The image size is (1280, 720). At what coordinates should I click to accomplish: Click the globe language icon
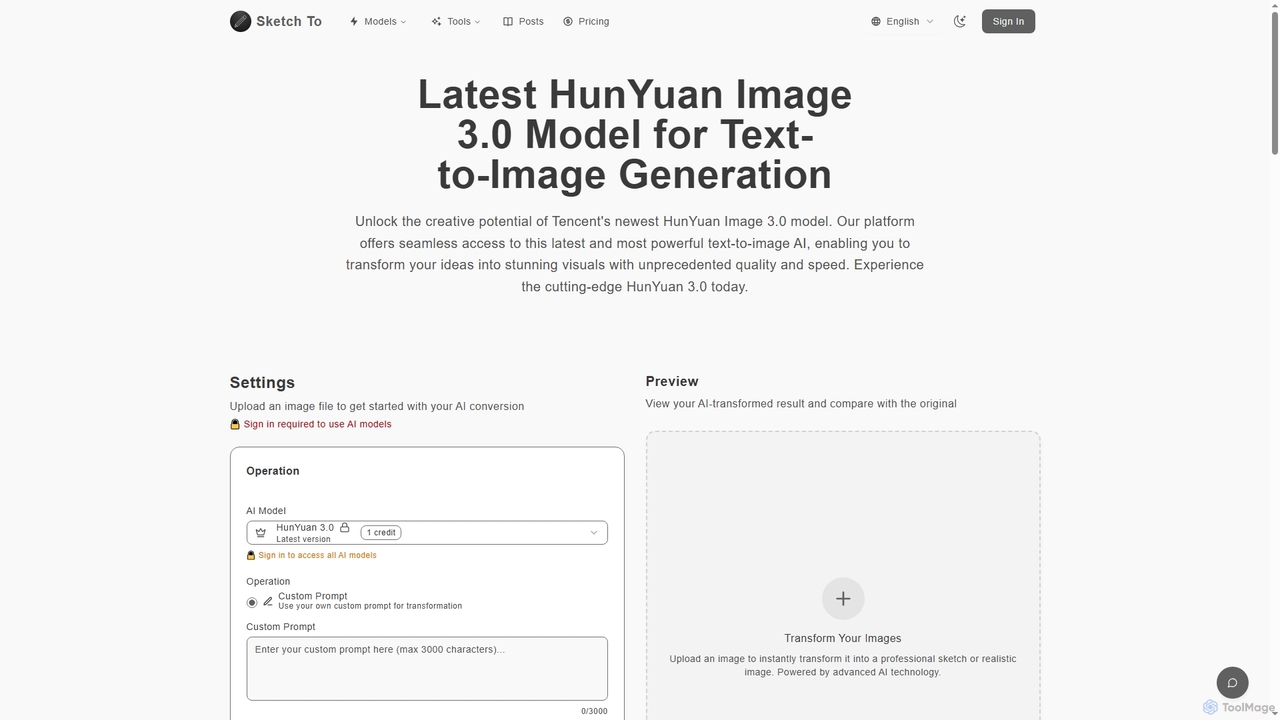coord(876,21)
